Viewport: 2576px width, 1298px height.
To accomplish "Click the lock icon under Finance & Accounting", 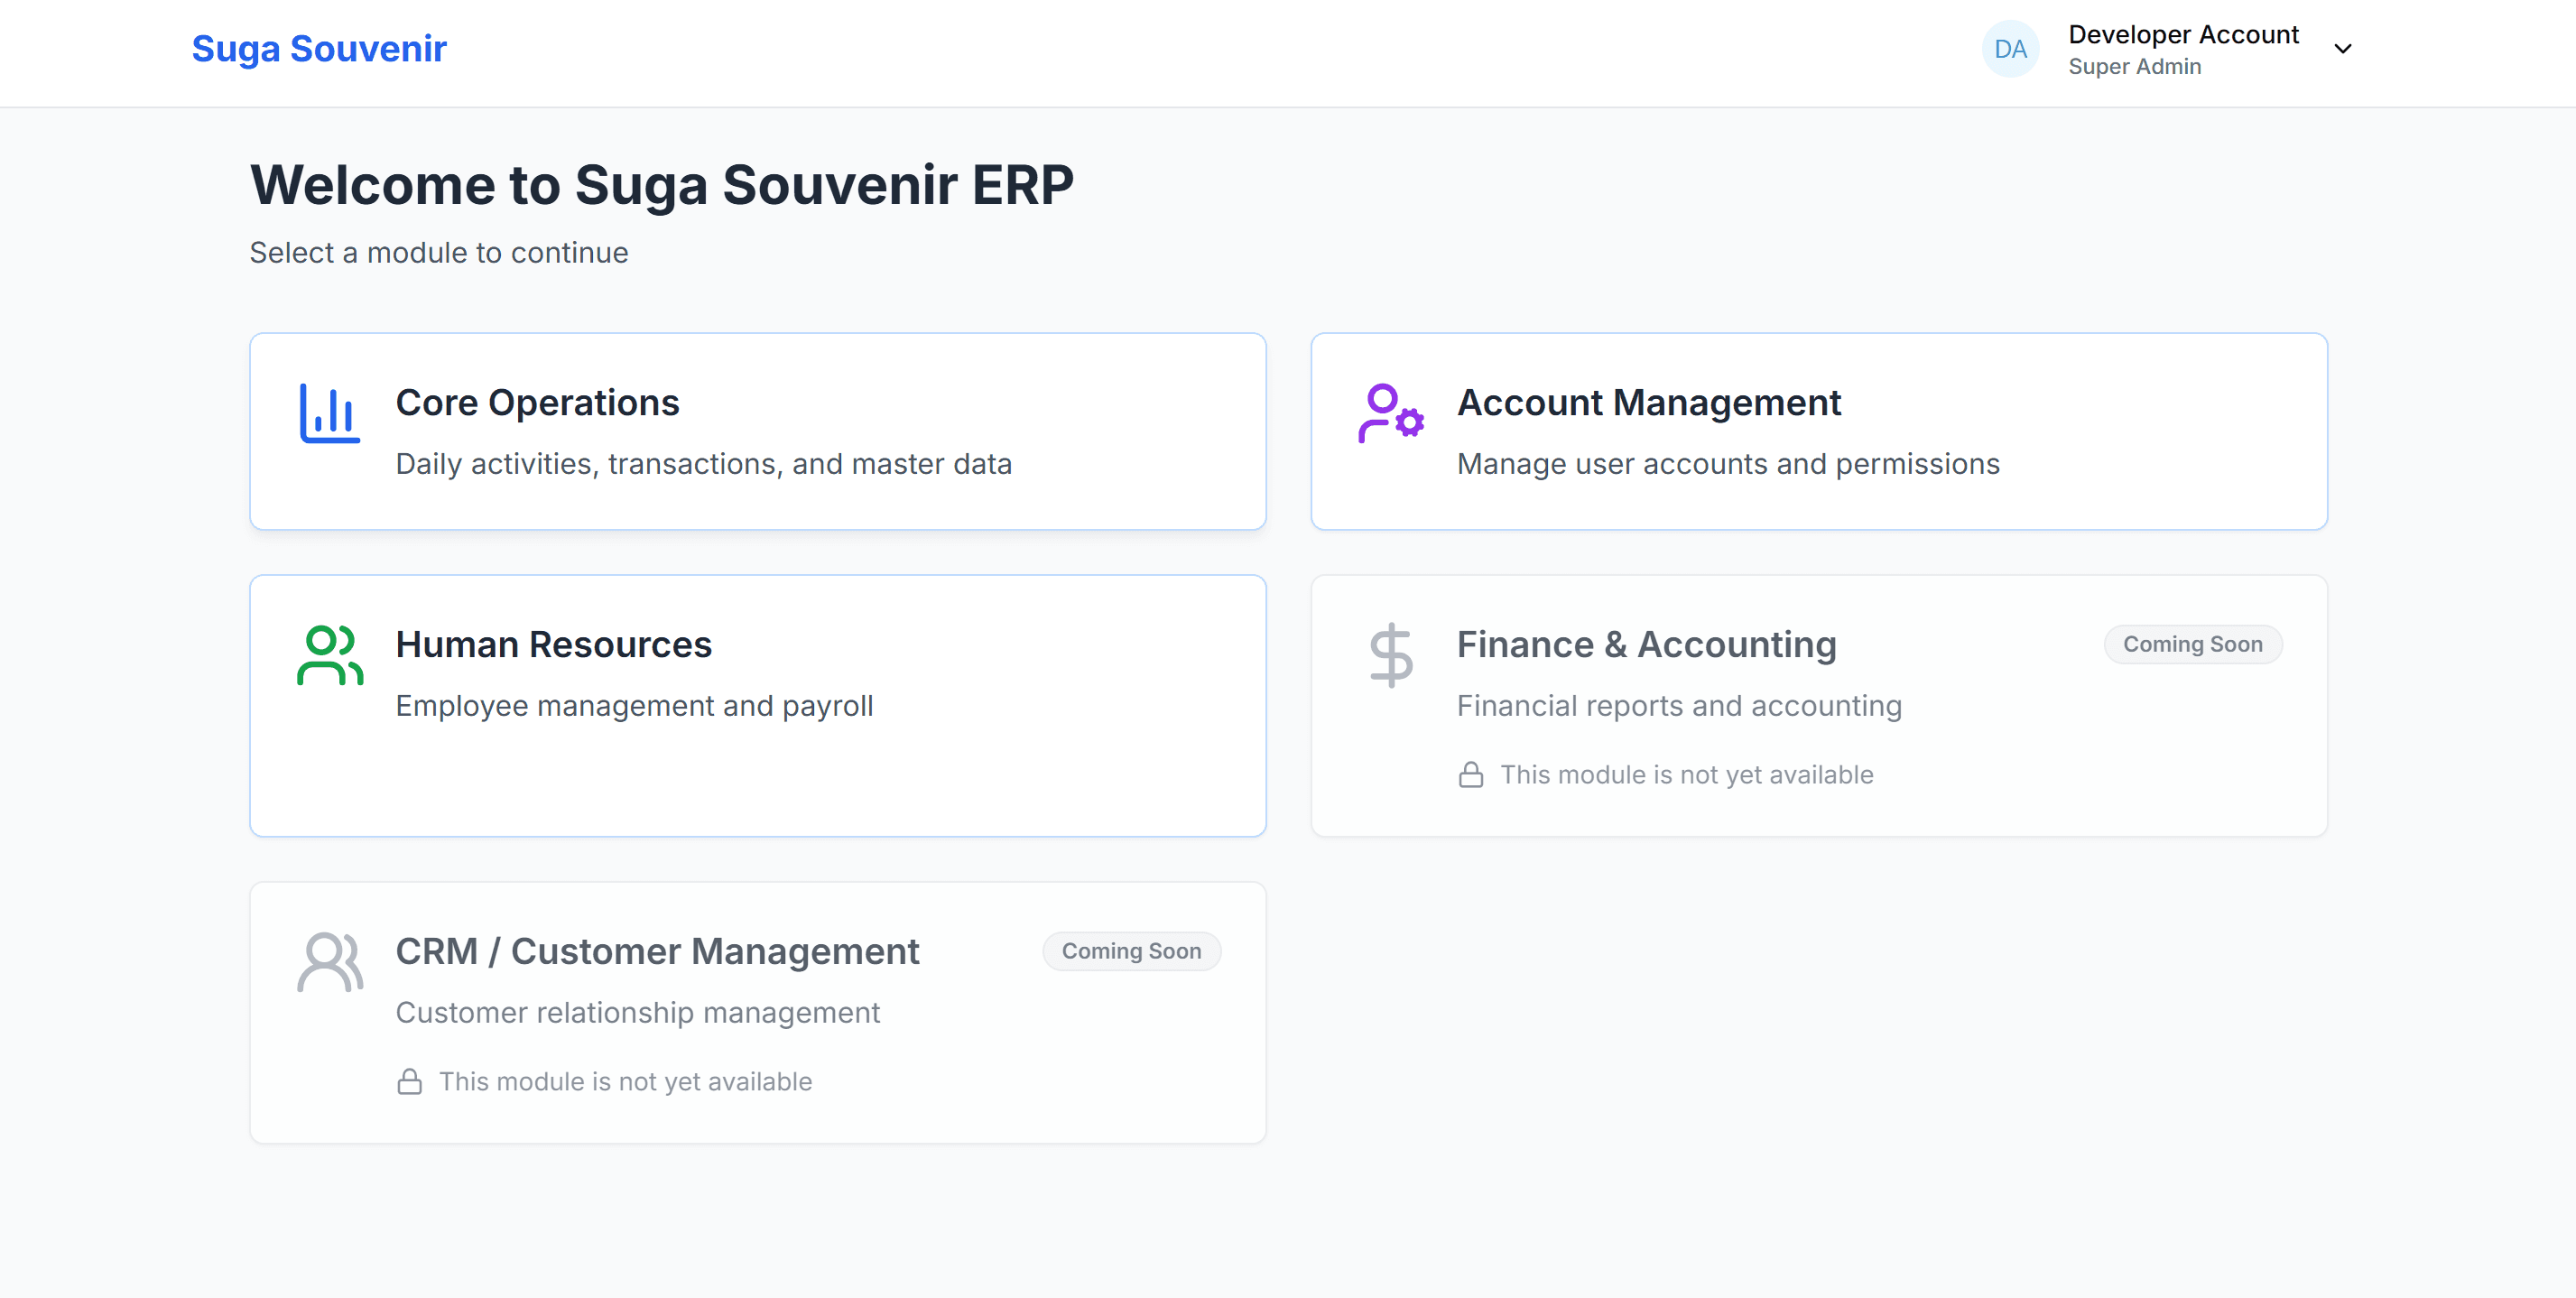I will point(1470,775).
